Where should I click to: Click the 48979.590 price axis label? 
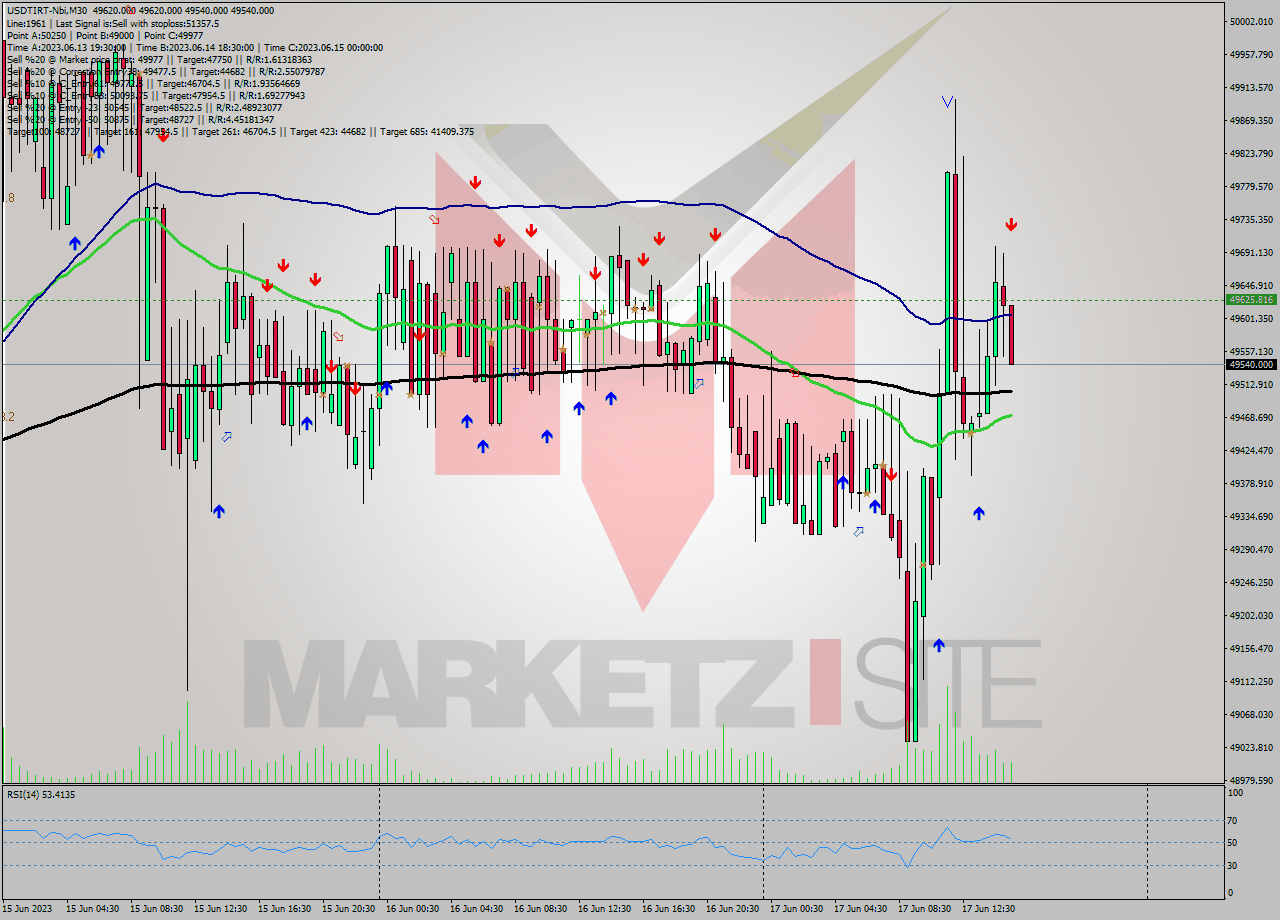1253,780
